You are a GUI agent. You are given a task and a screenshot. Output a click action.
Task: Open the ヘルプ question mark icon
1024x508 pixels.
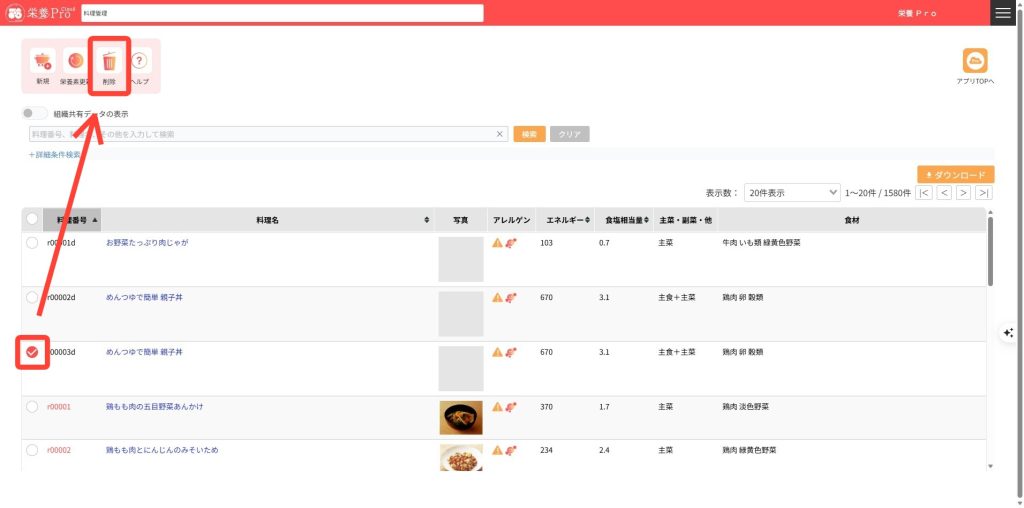coord(140,61)
